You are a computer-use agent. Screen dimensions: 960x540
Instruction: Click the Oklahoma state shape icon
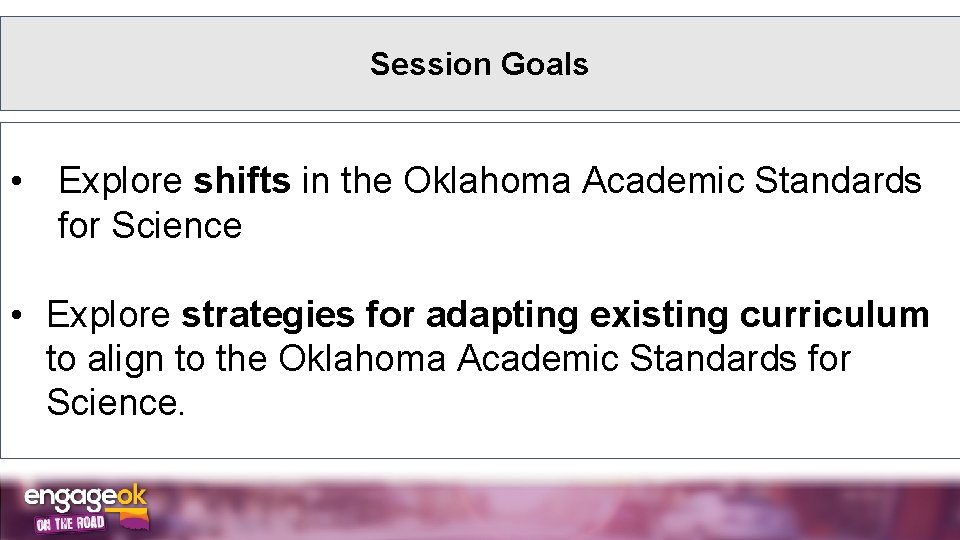(131, 518)
